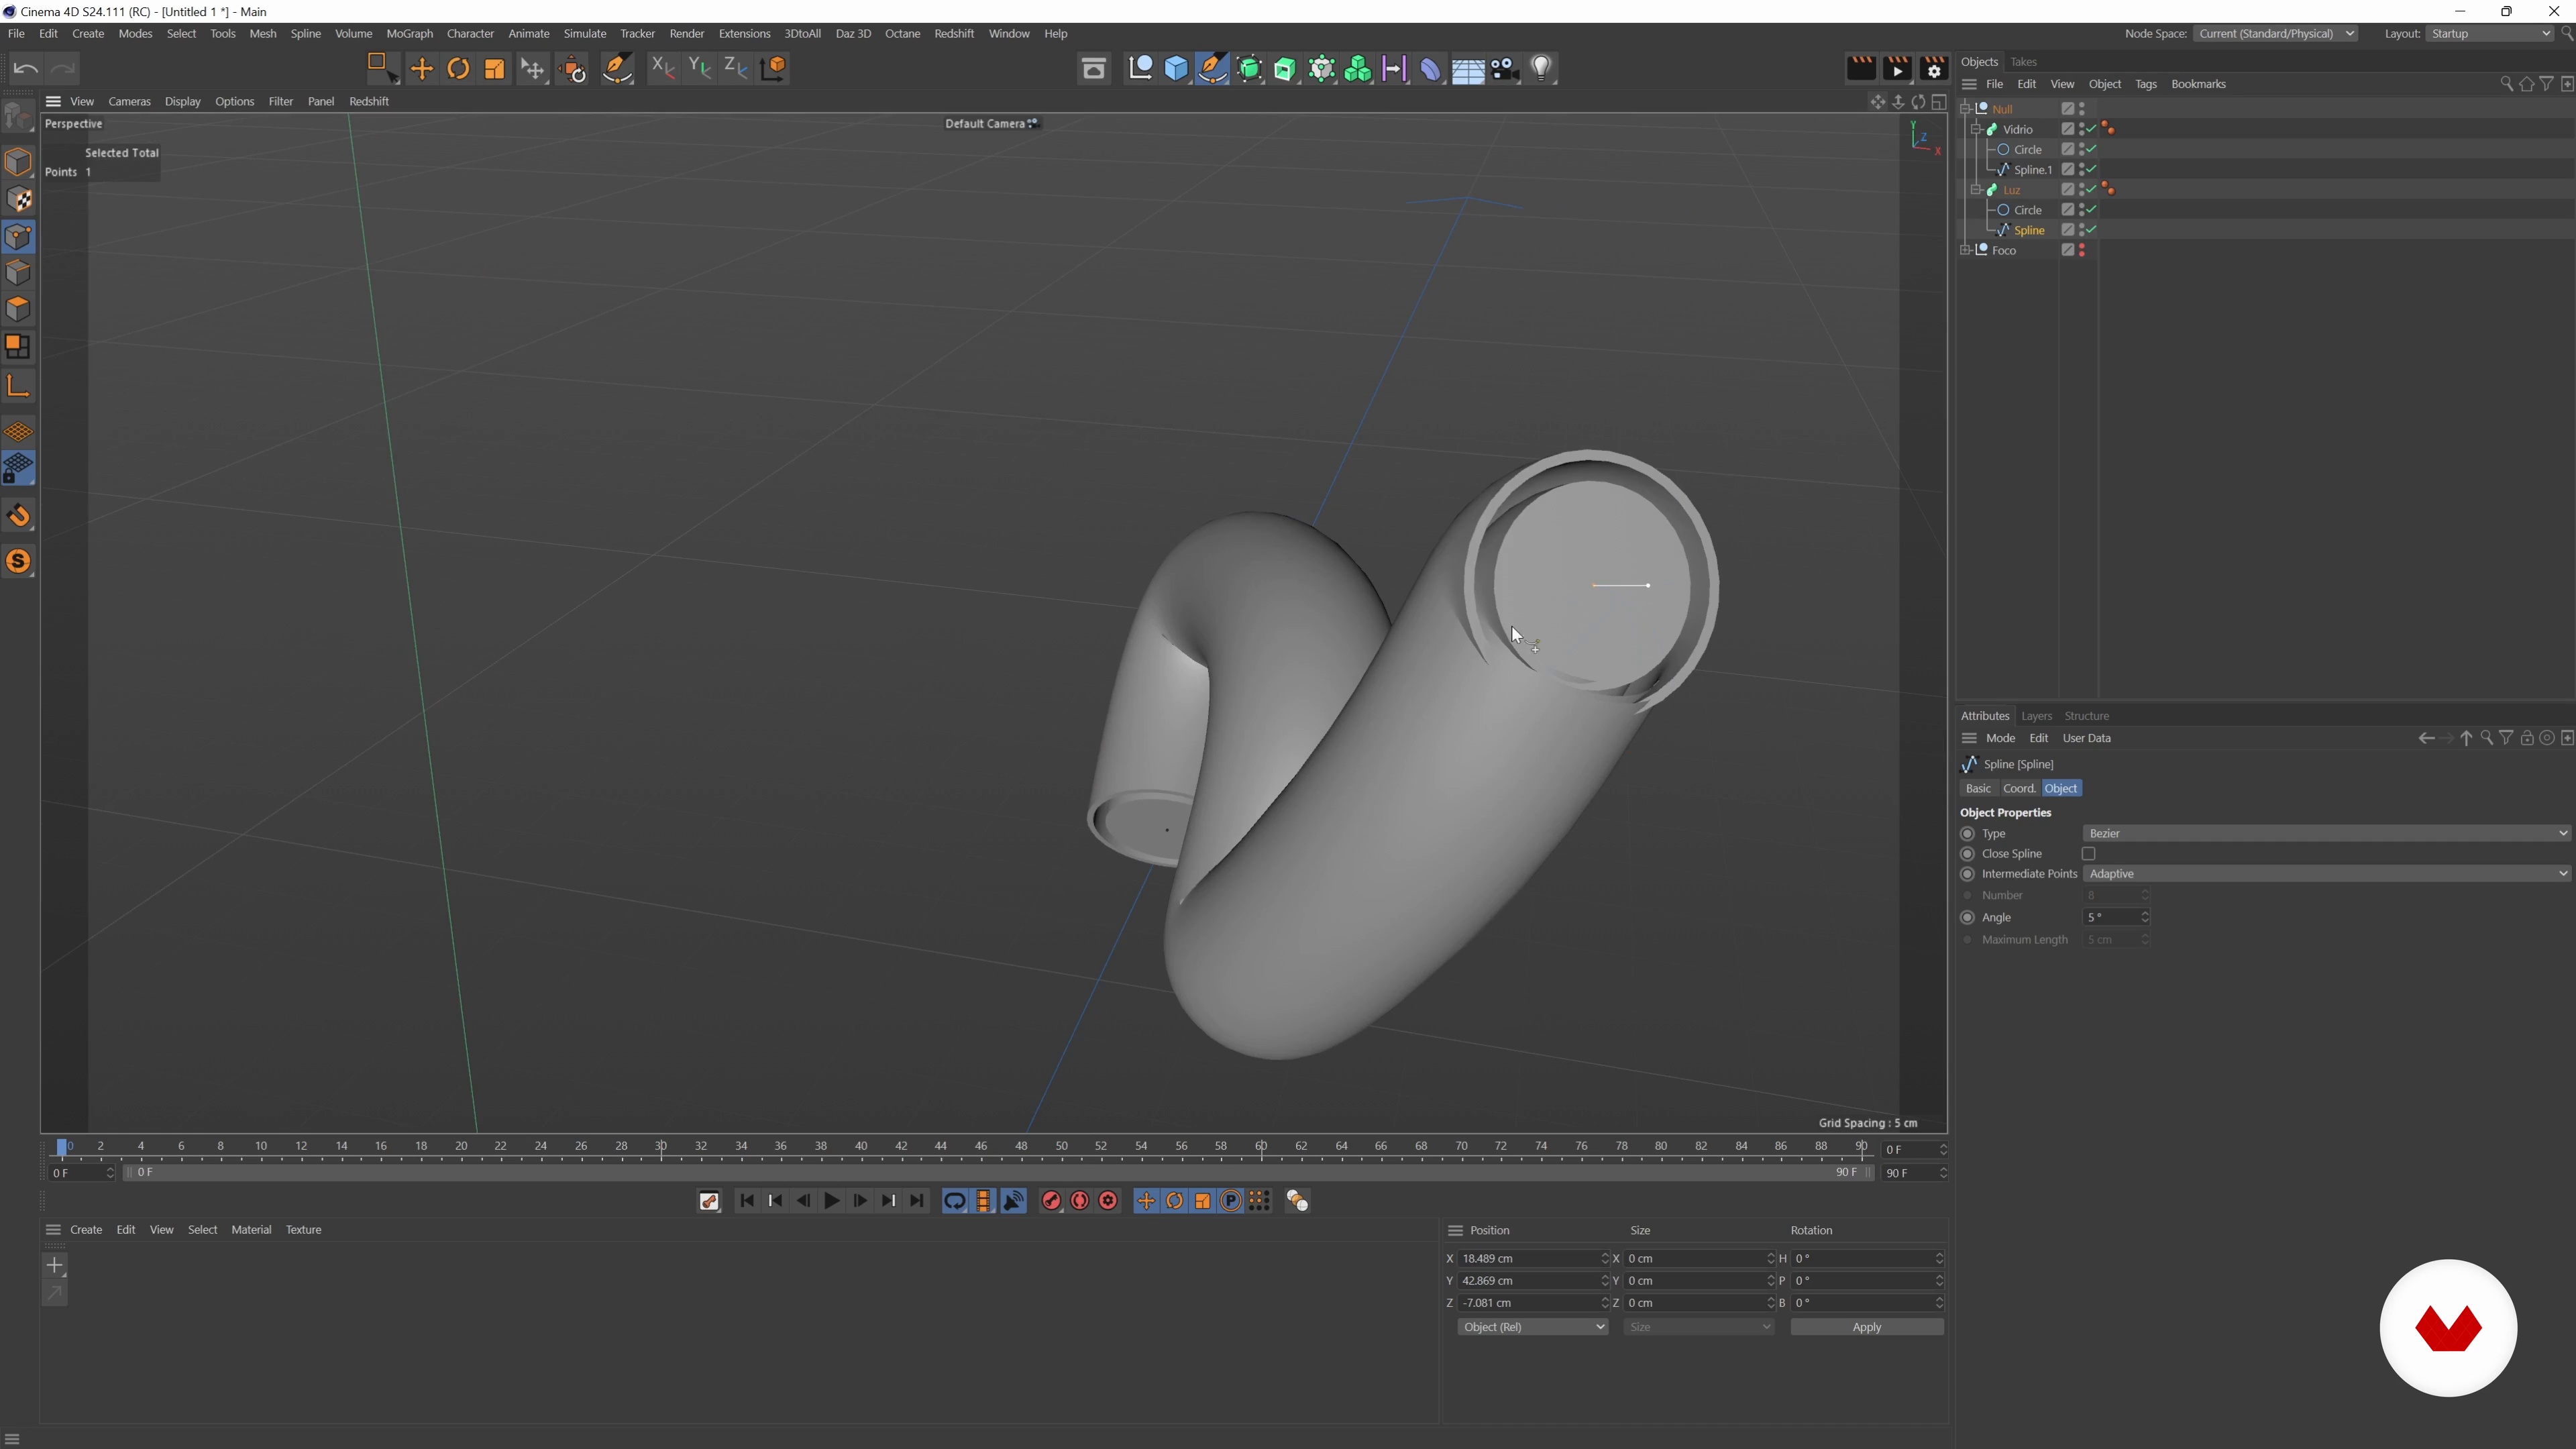Image resolution: width=2576 pixels, height=1449 pixels.
Task: Open Edit Render Settings
Action: coord(1935,68)
